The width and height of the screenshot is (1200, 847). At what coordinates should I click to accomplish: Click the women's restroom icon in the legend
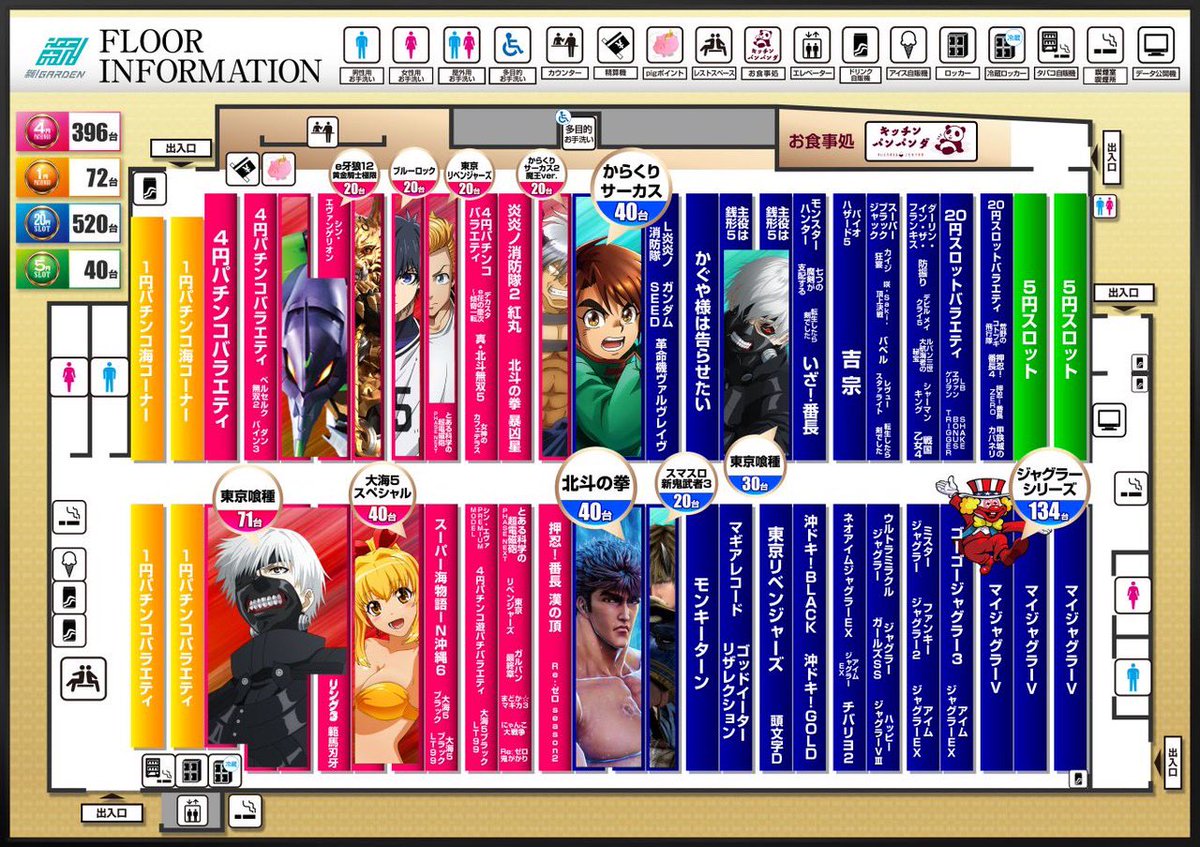click(x=410, y=45)
